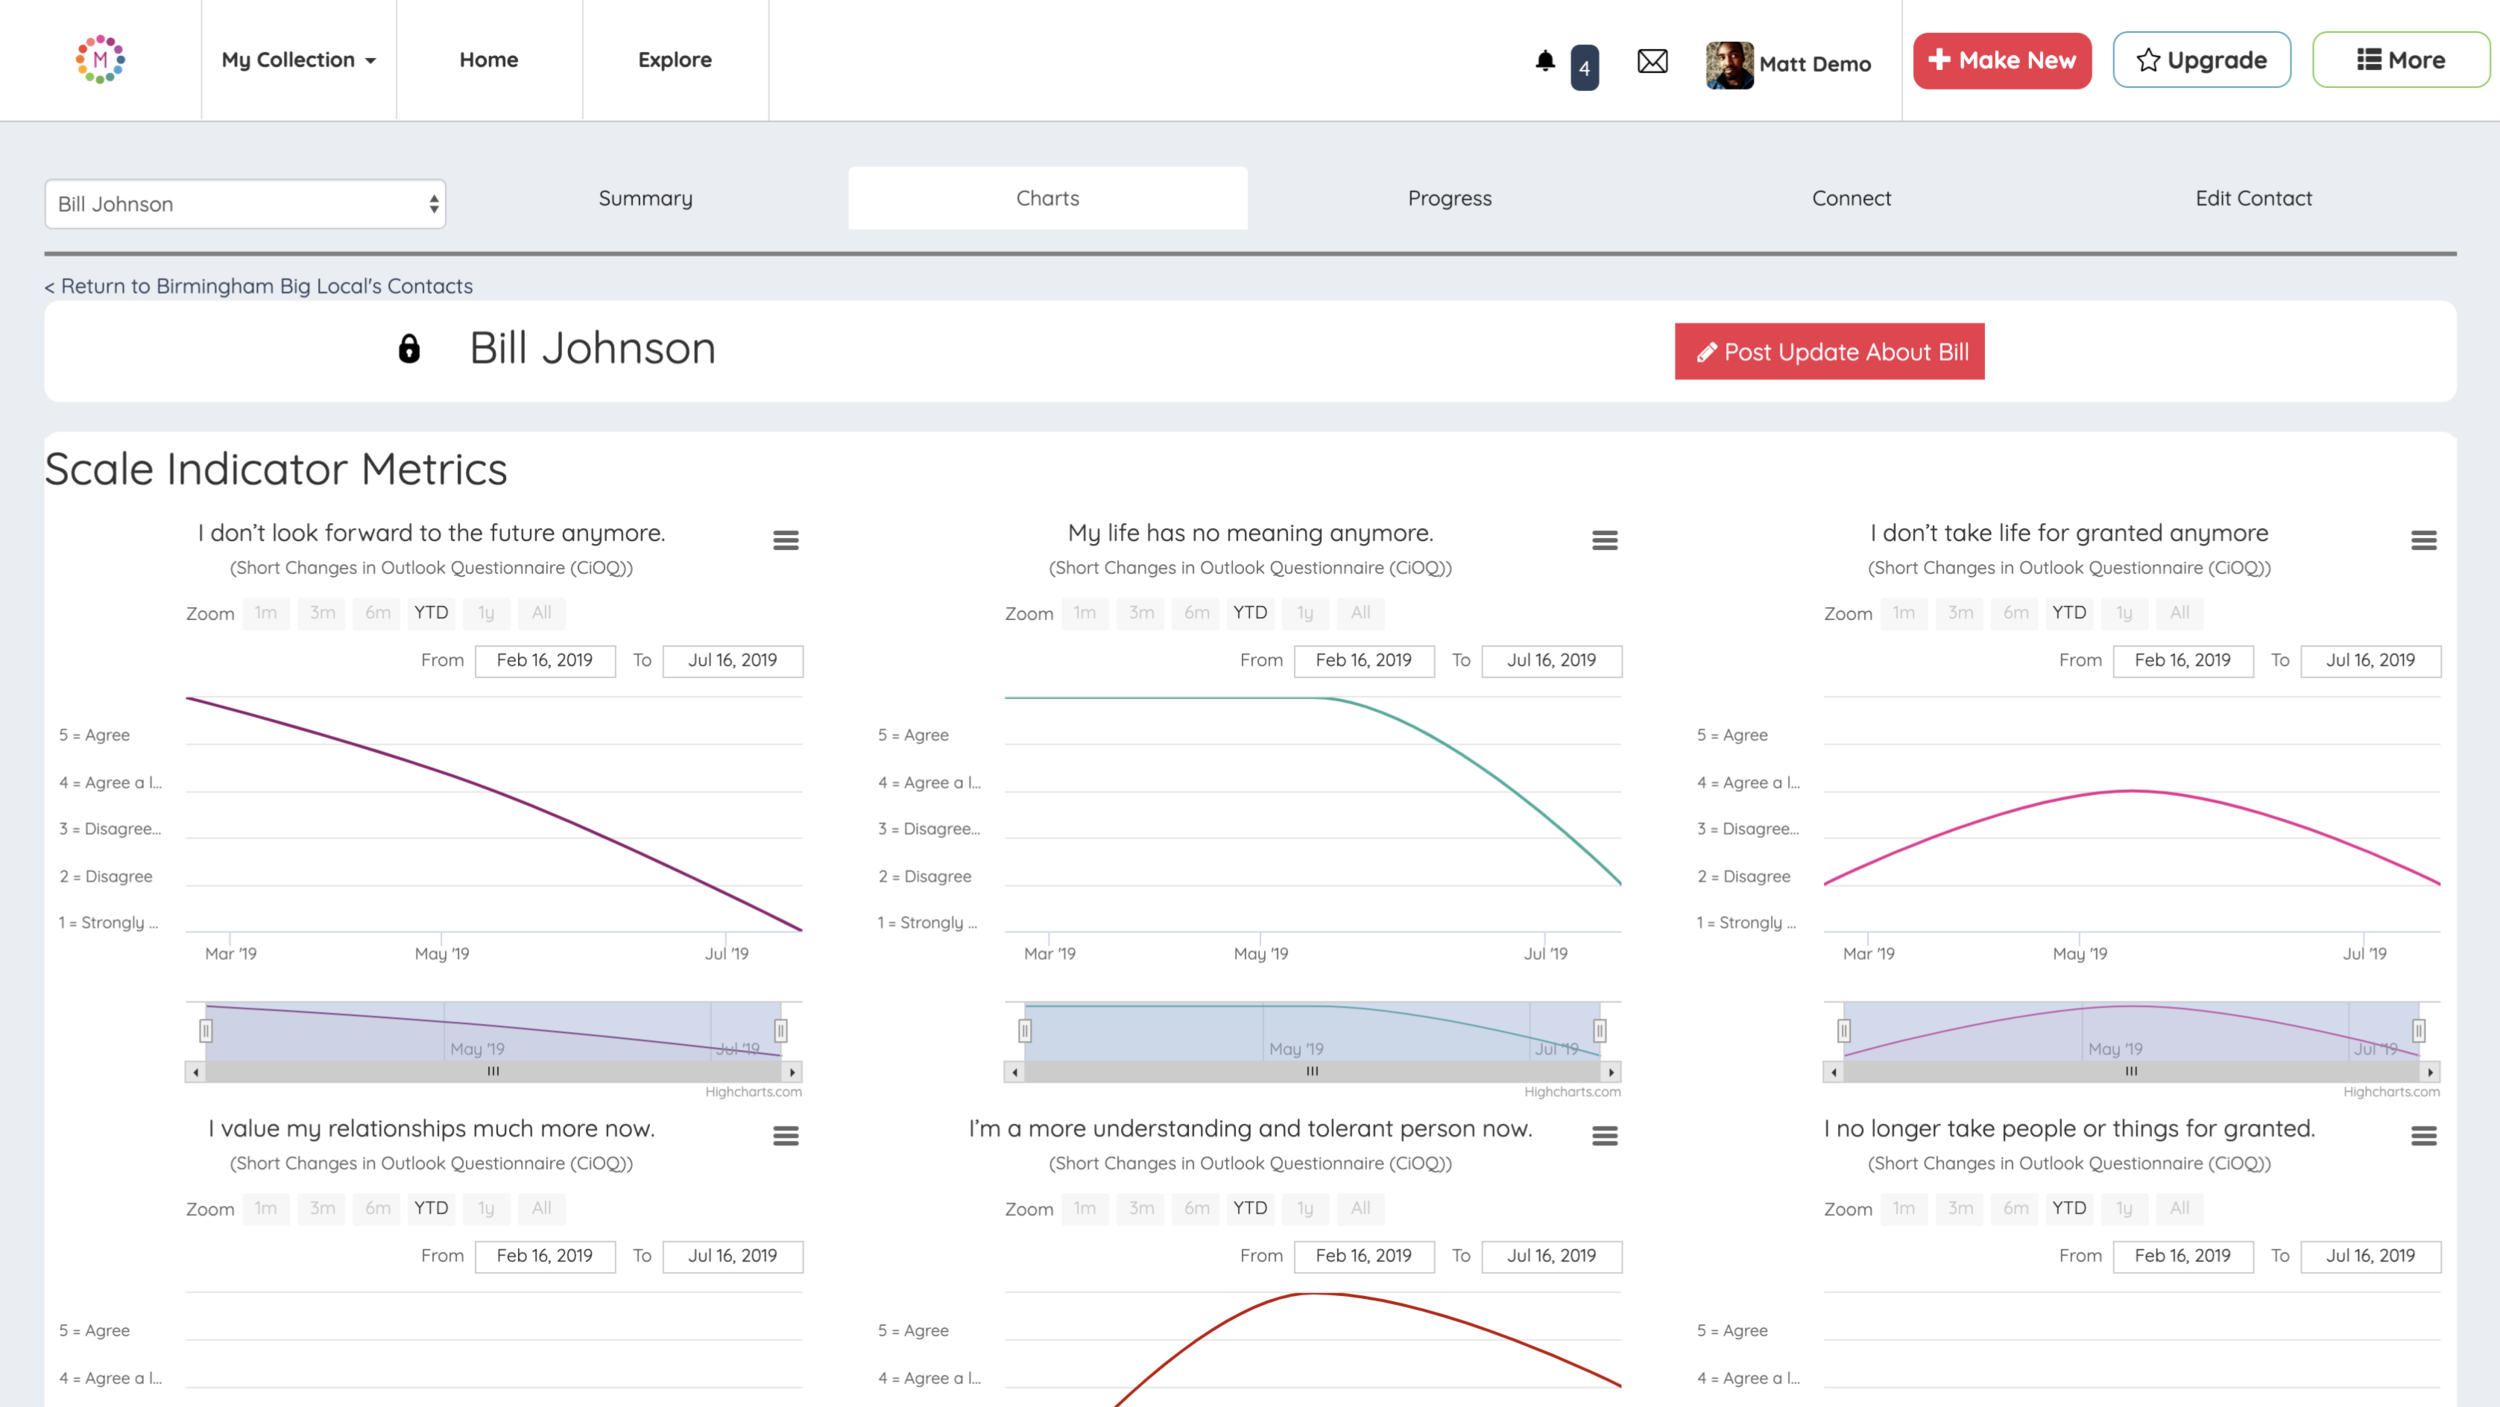
Task: Select All zoom on 'look forward to the future' chart
Action: point(541,613)
